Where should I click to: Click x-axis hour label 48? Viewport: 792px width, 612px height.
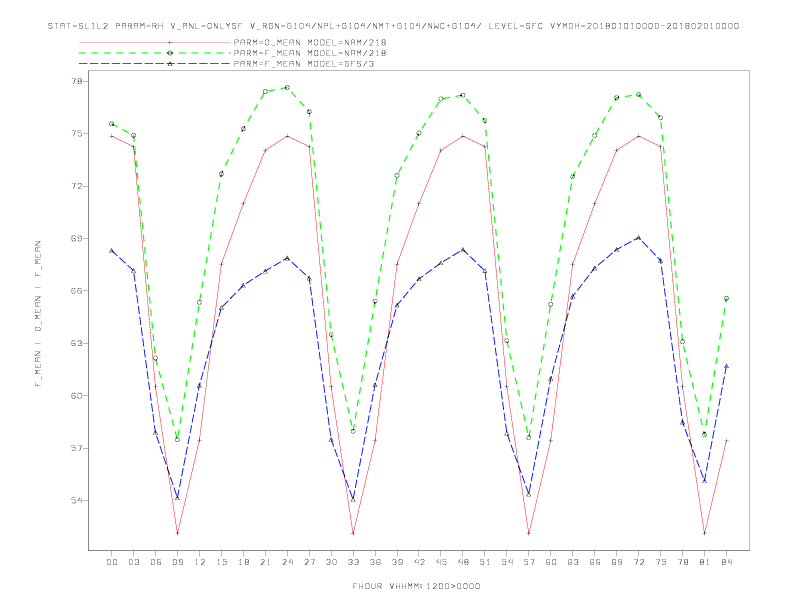click(x=463, y=562)
